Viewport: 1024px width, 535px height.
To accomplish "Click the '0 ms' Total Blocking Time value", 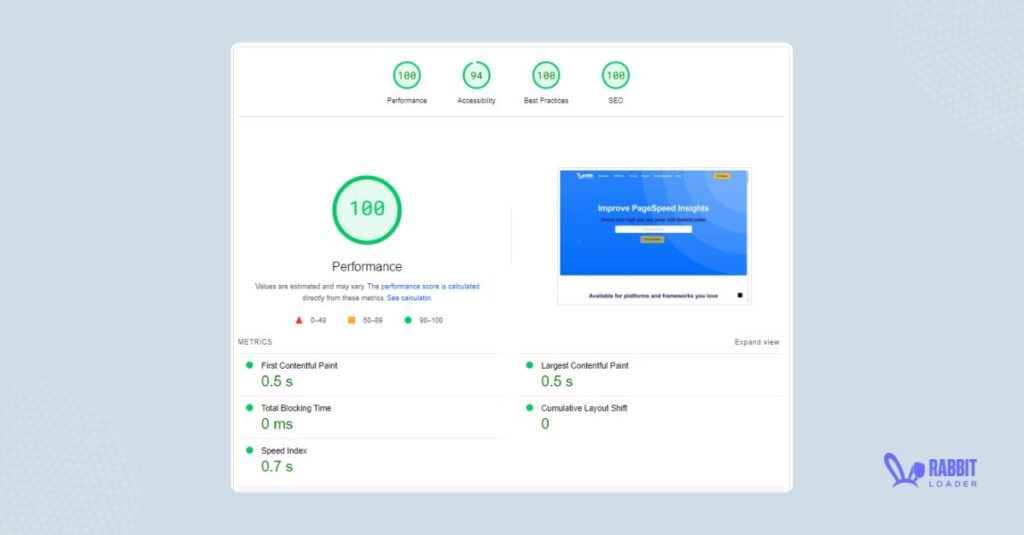I will point(277,424).
